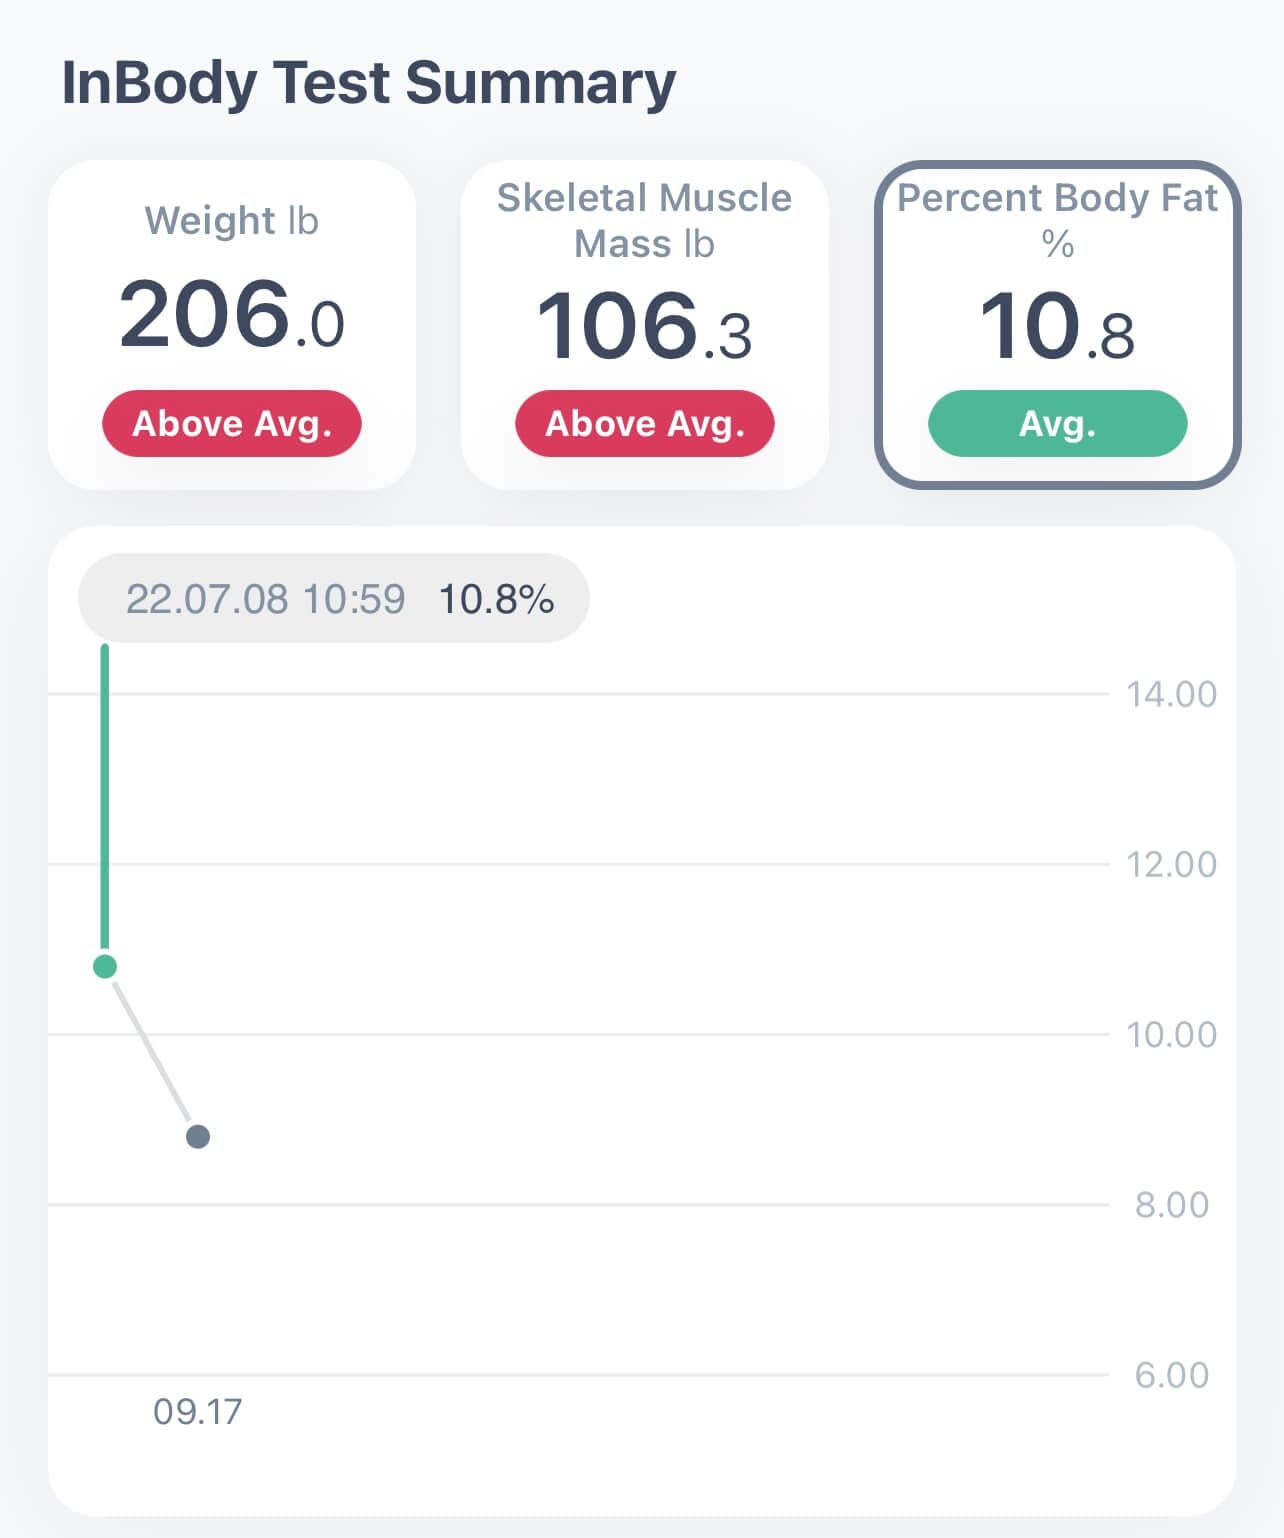Click the gray data point on the chart

196,1135
